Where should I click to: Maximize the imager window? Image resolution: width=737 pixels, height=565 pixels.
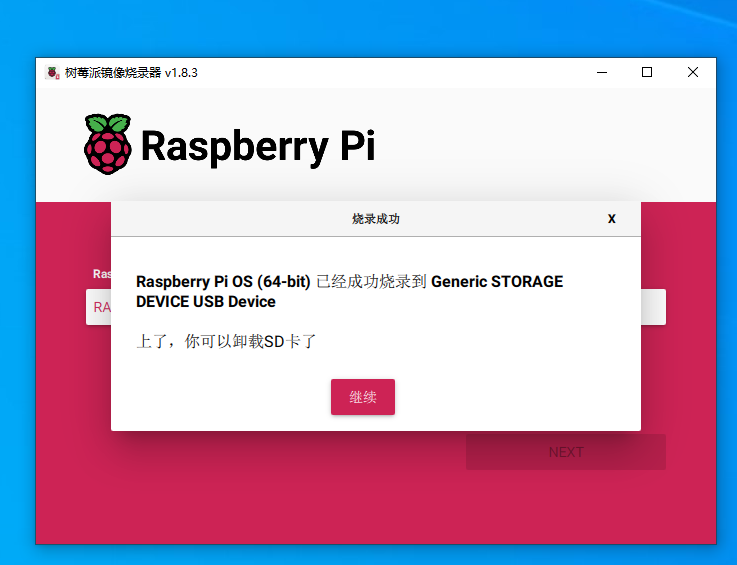click(x=647, y=72)
